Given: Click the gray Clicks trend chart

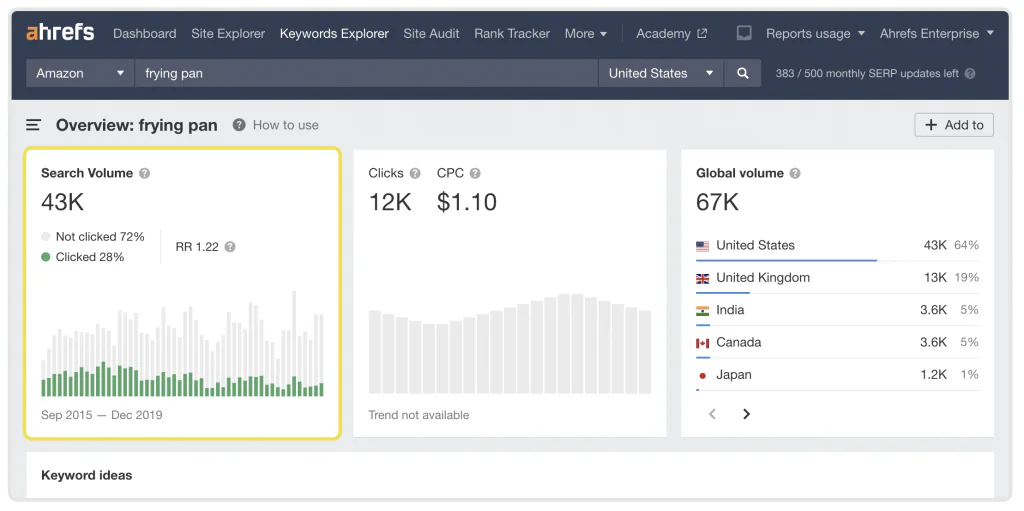Looking at the screenshot, I should 509,344.
